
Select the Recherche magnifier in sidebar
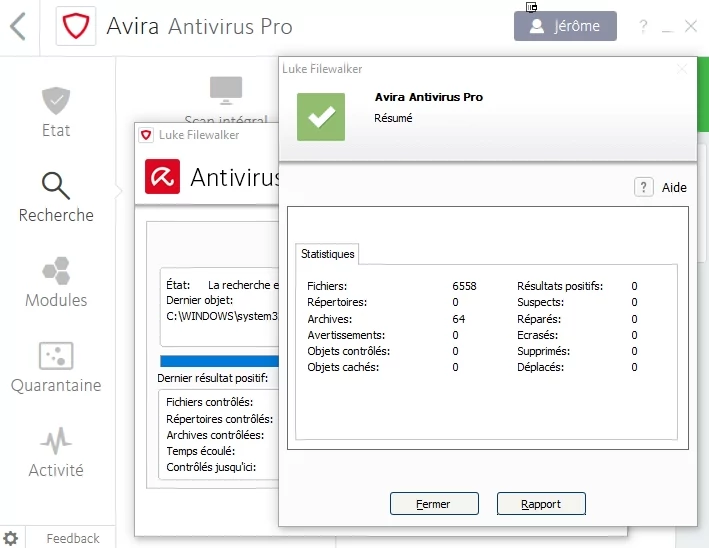(56, 197)
